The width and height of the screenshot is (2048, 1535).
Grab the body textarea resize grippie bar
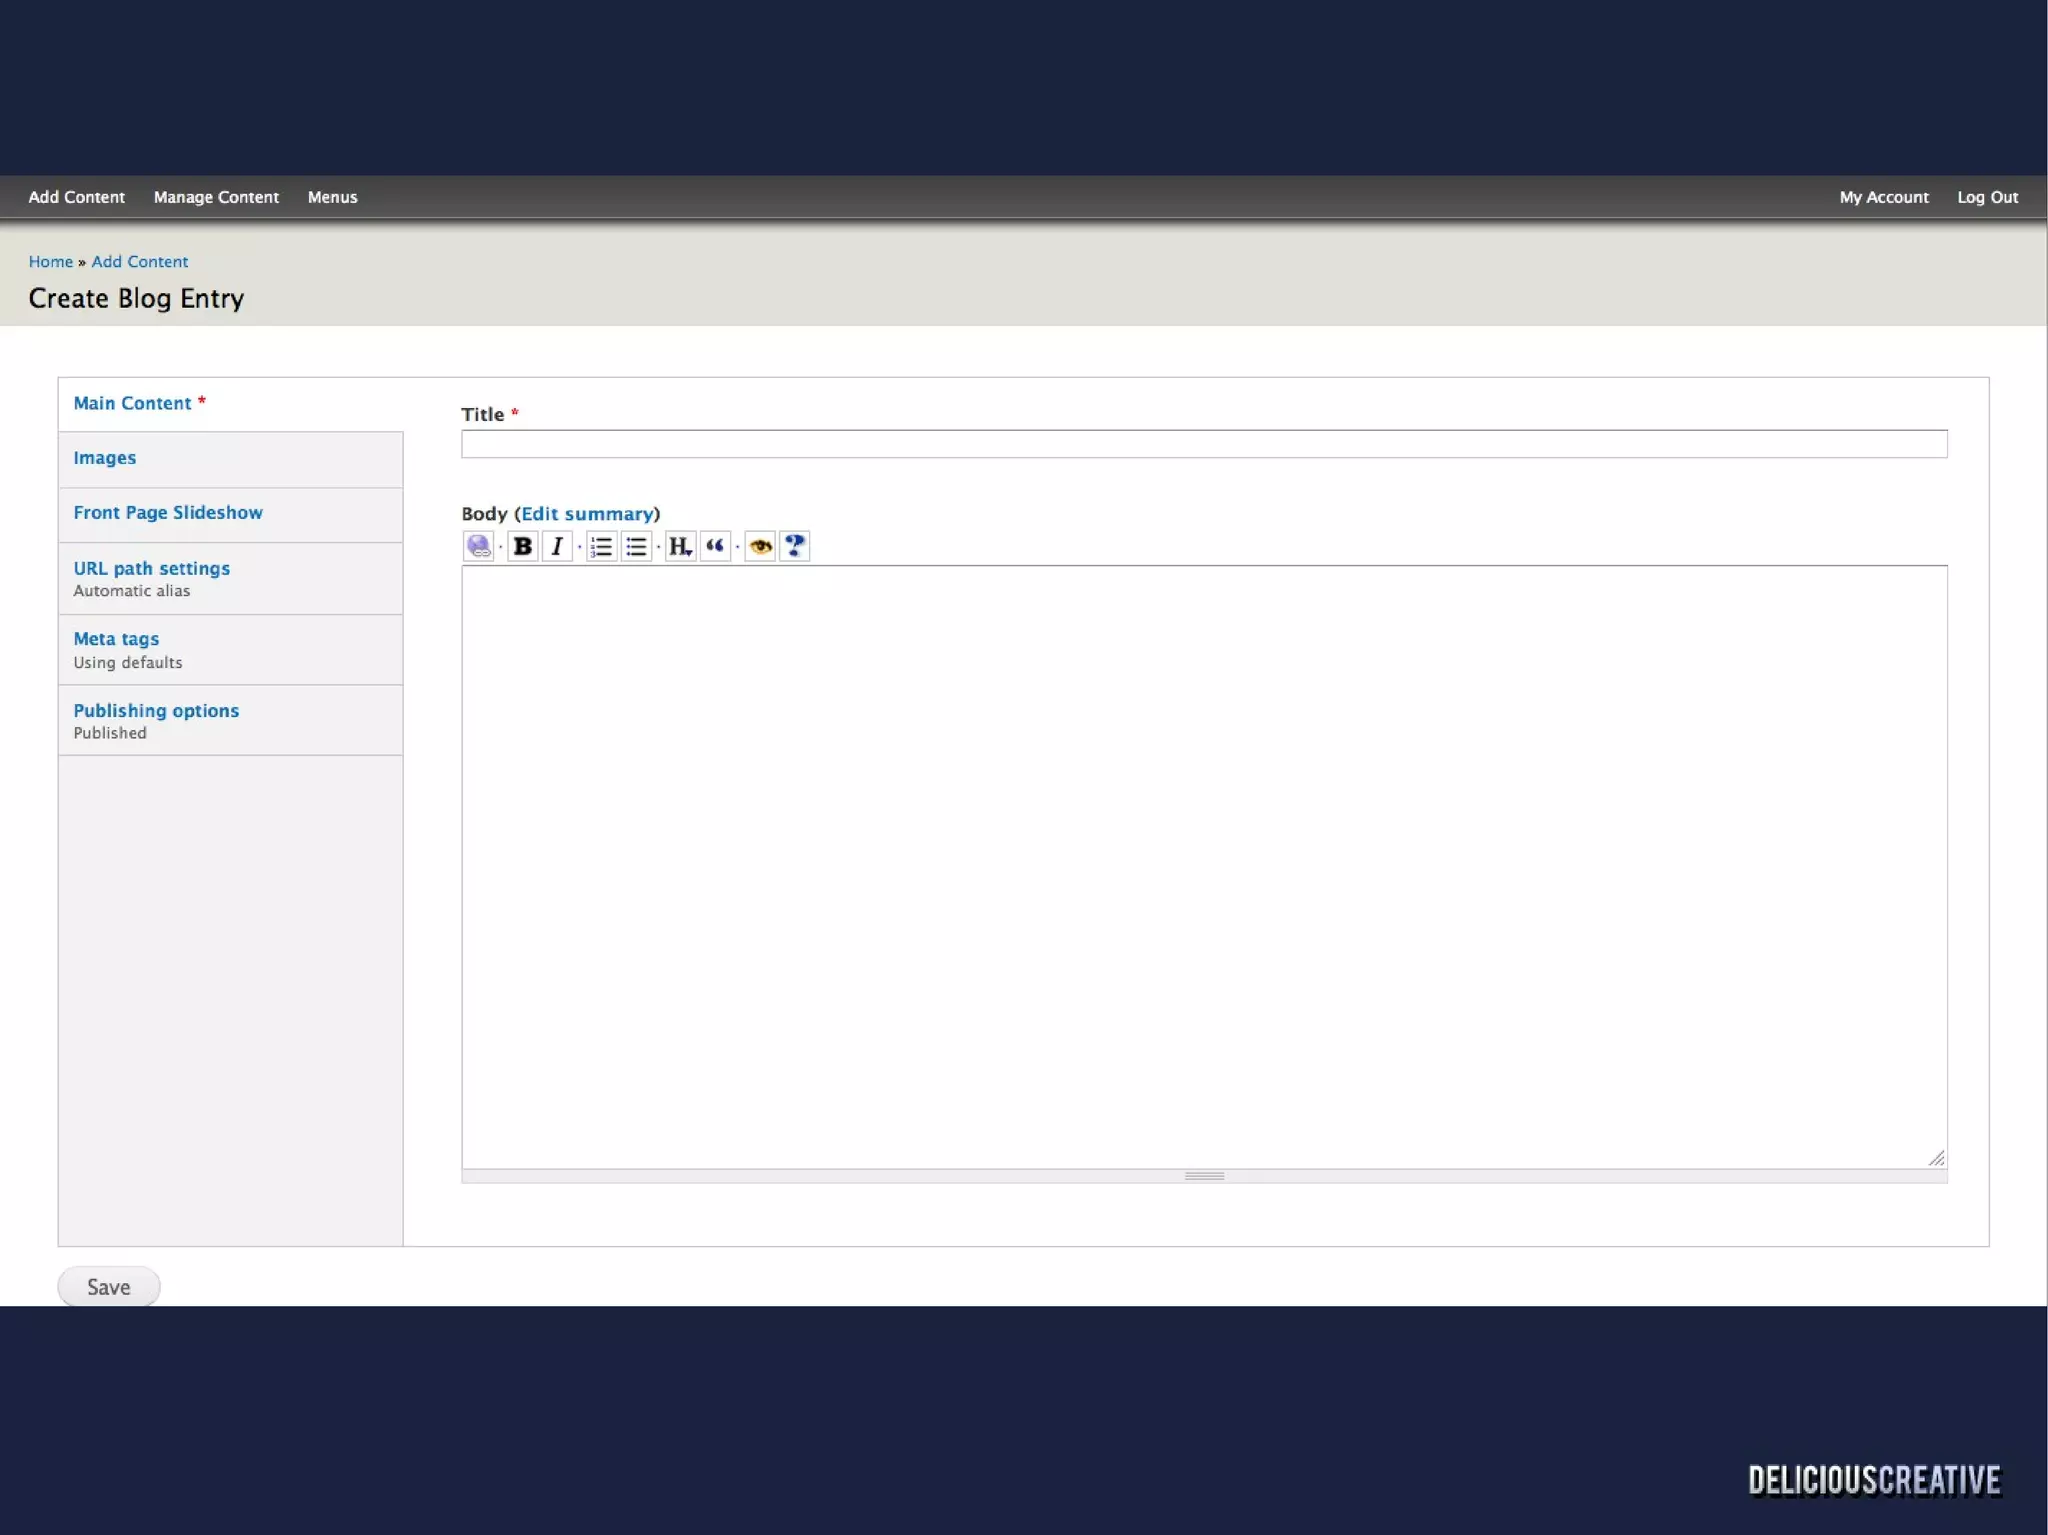[1204, 1176]
